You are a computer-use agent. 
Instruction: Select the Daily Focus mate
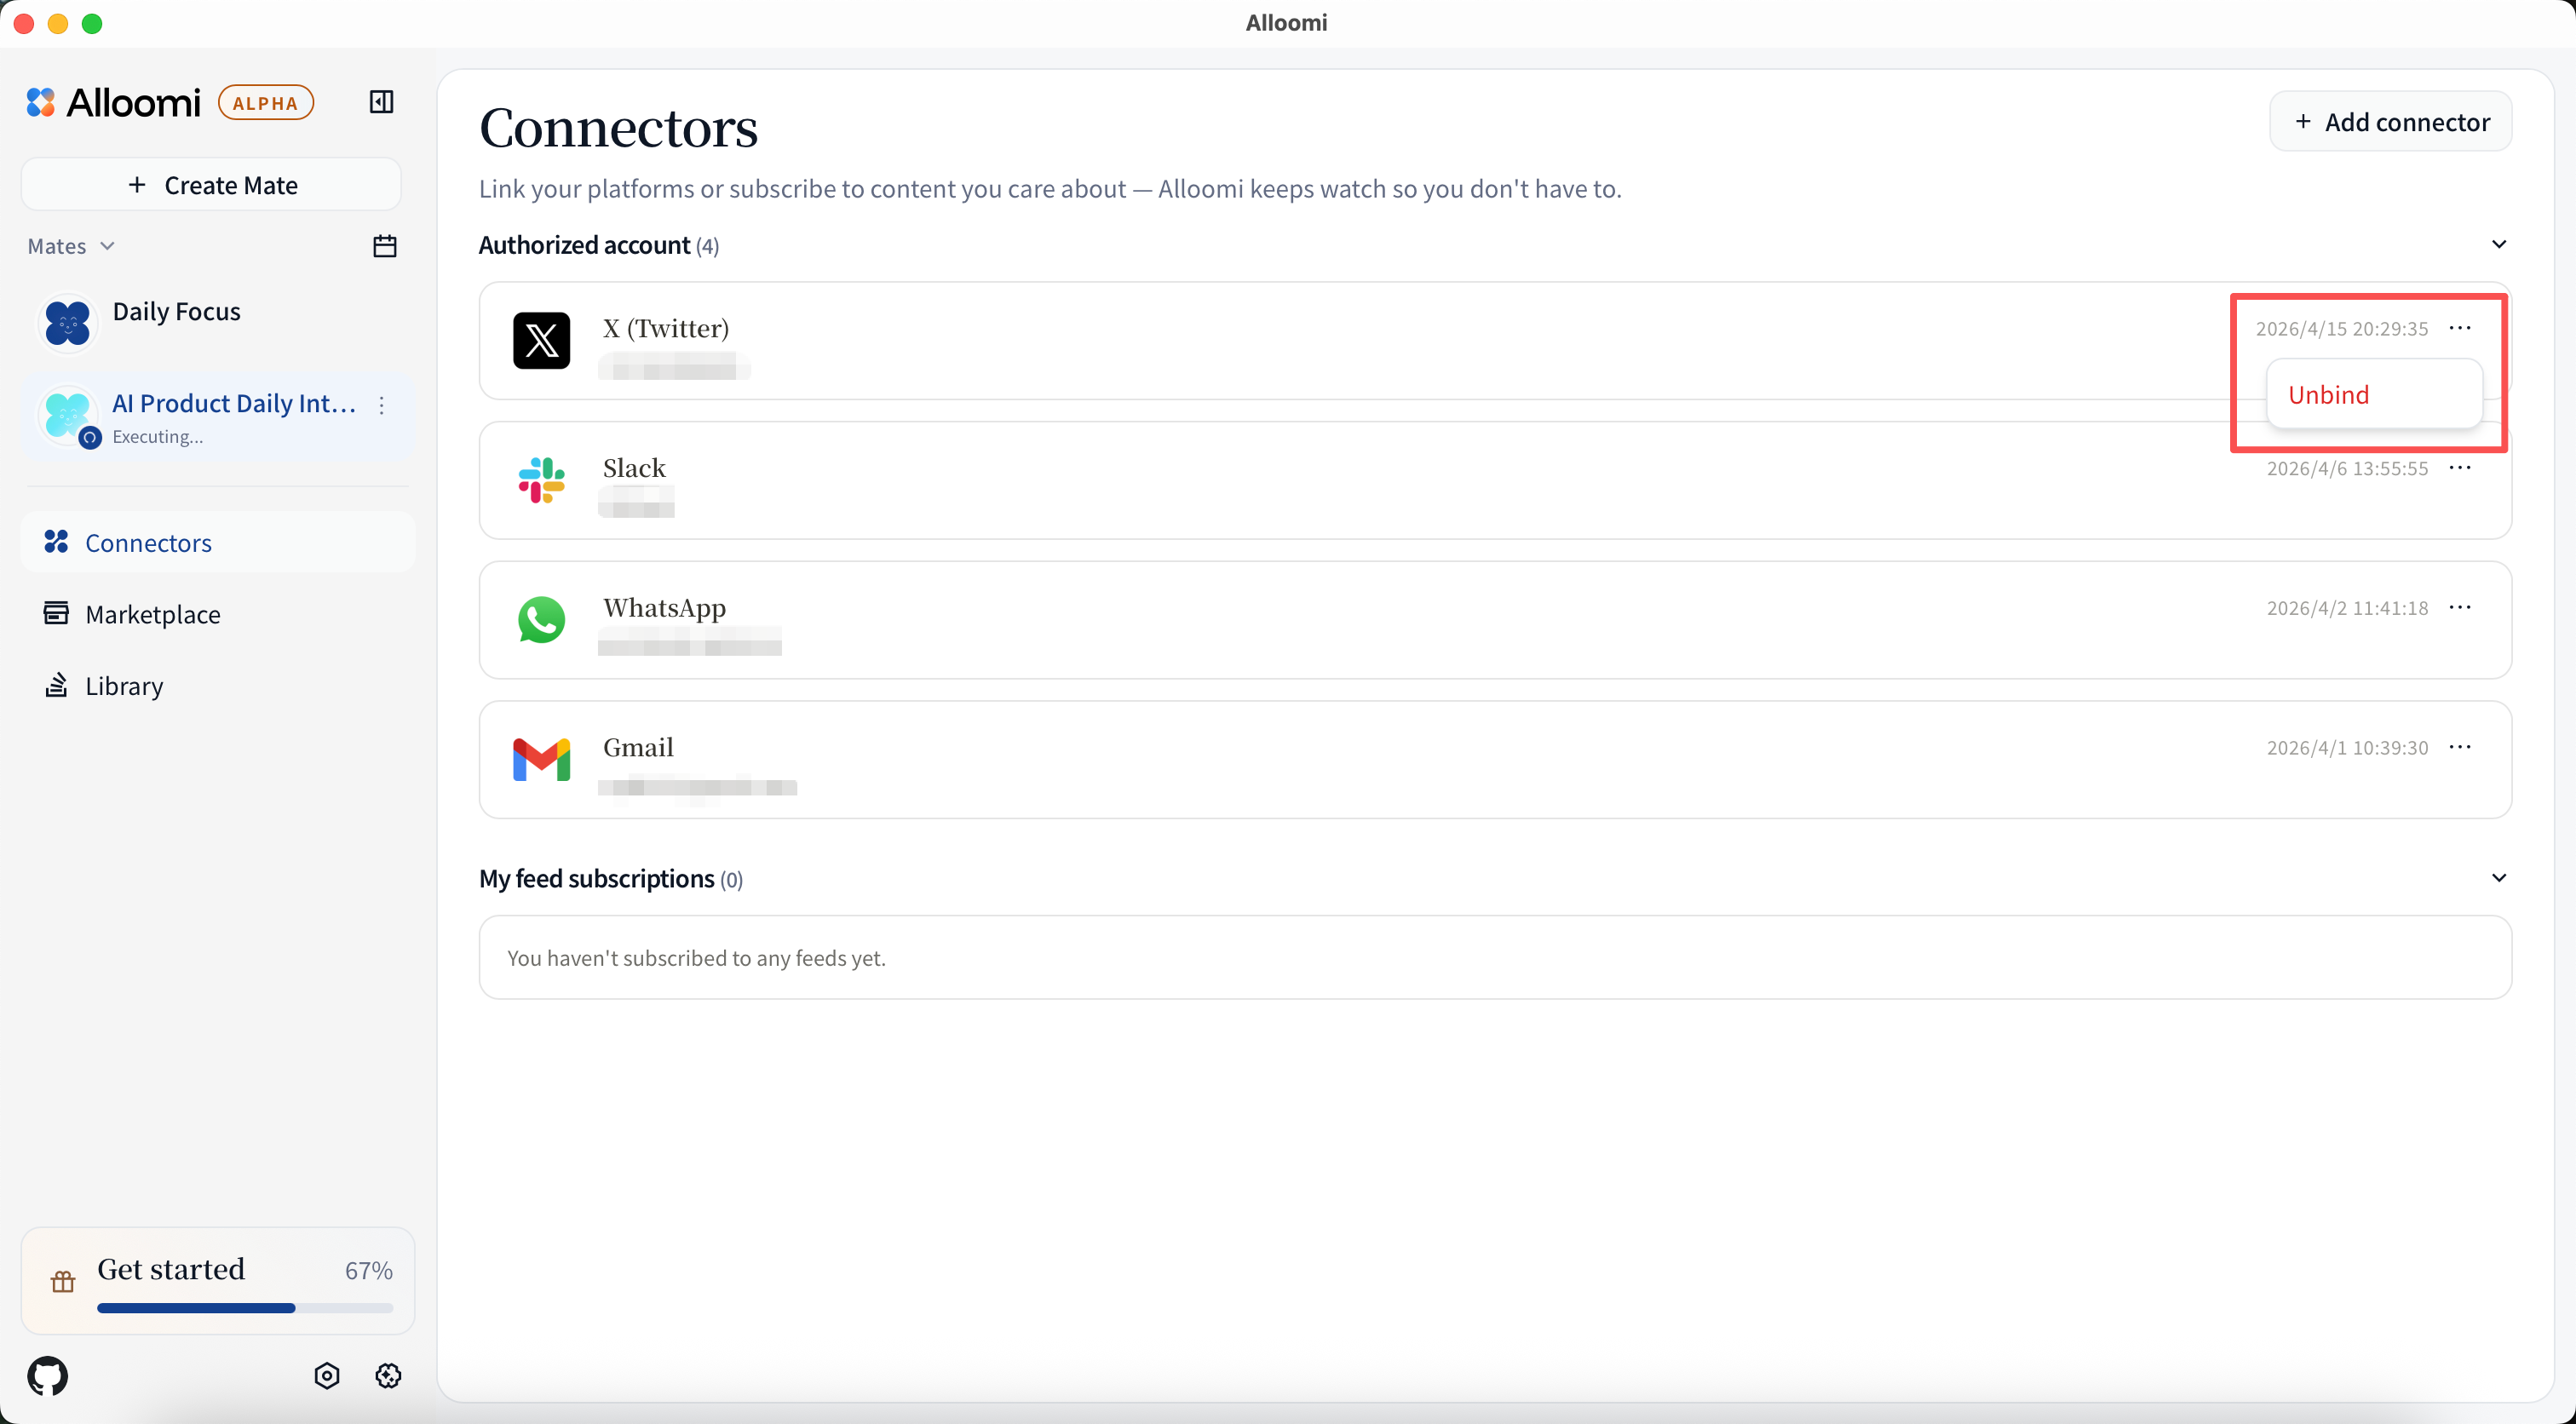(x=176, y=312)
